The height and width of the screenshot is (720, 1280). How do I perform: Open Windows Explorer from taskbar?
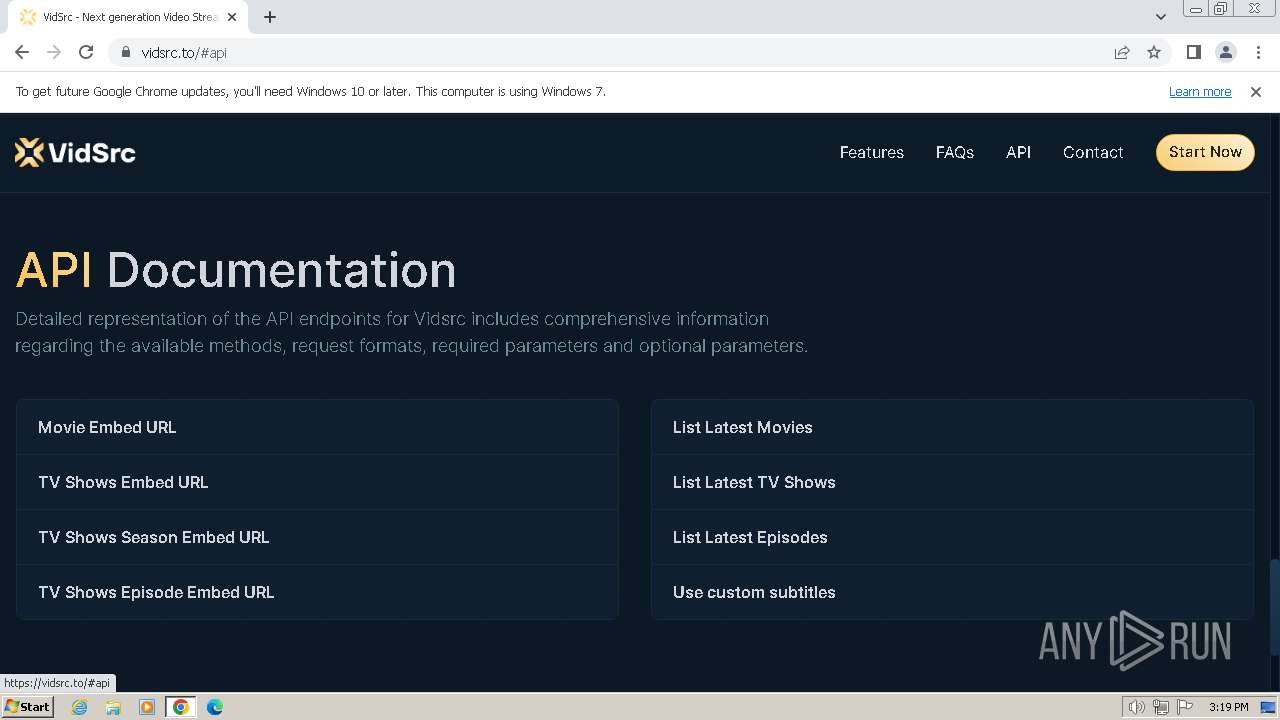(x=113, y=707)
